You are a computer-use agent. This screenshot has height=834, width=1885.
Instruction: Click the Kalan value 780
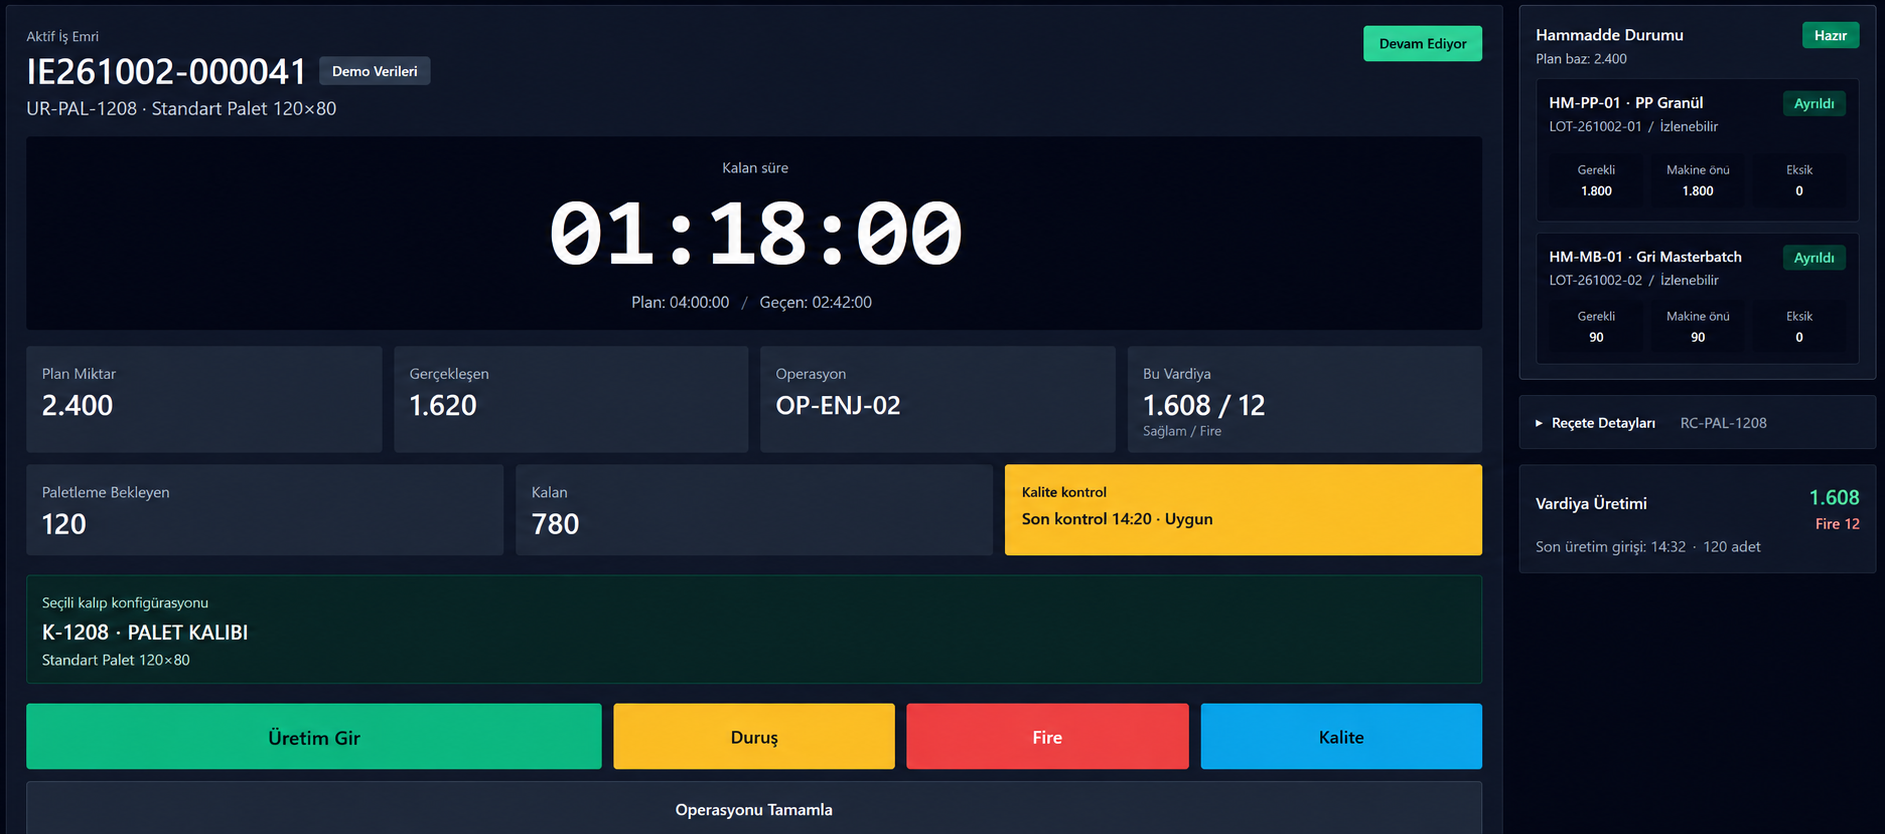tap(555, 524)
